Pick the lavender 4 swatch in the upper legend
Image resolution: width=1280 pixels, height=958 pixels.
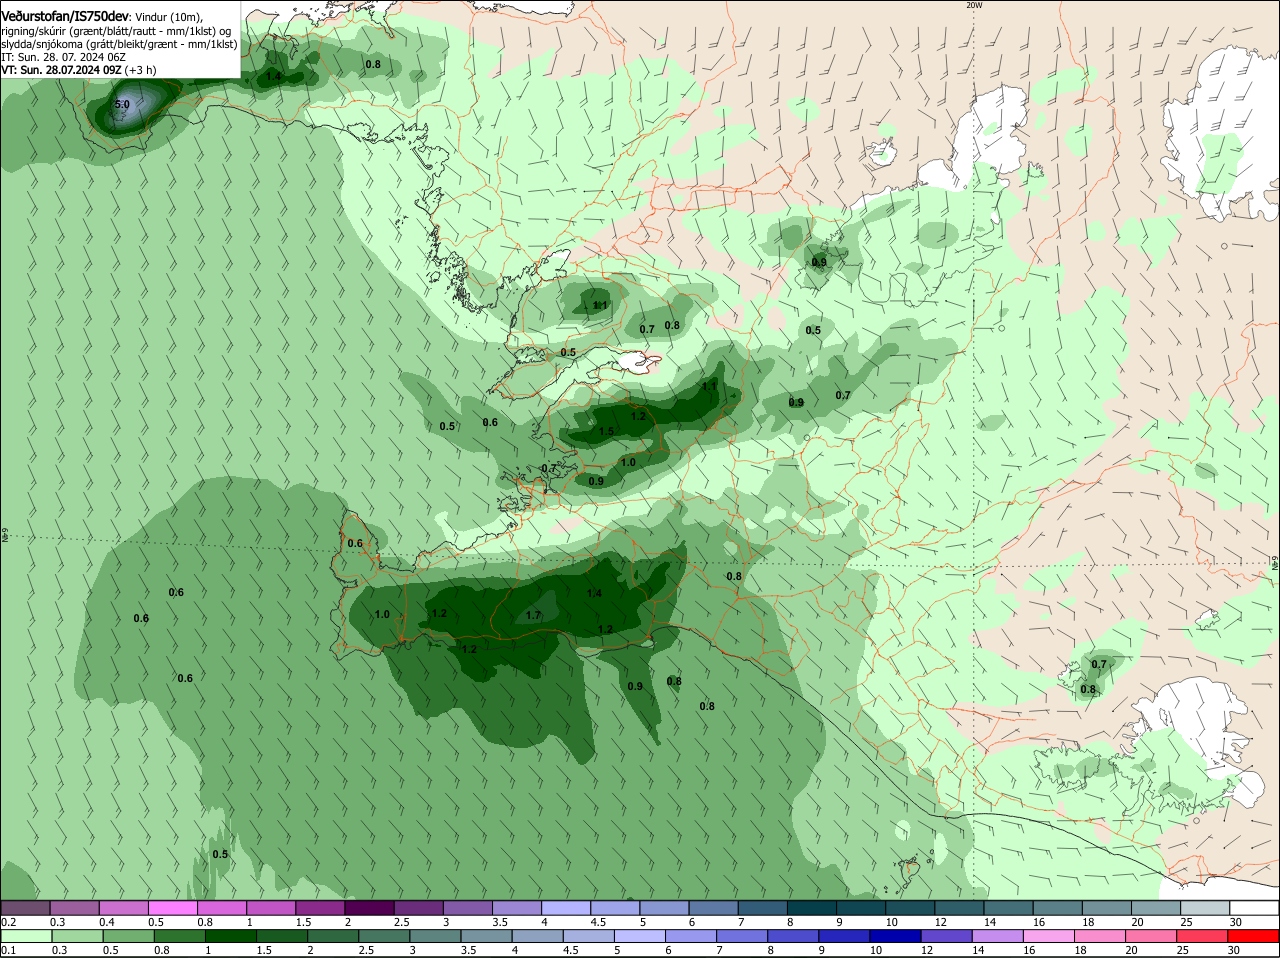point(566,908)
